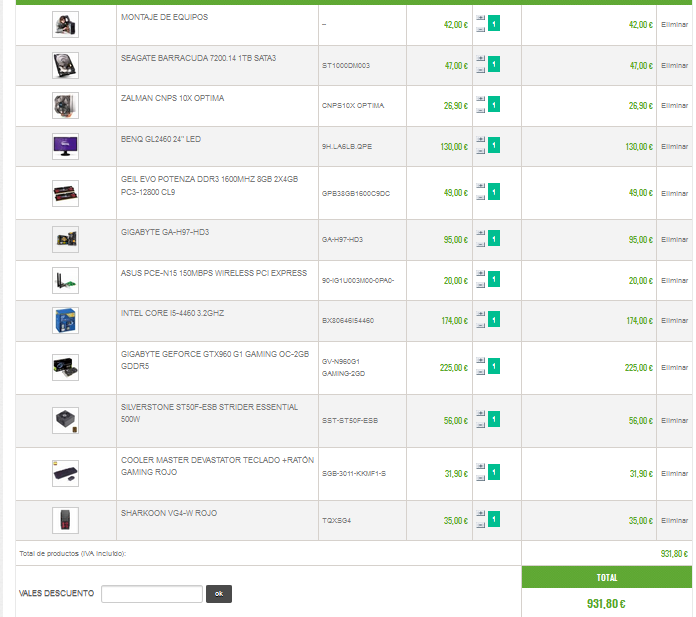Viewport: 696px width, 617px height.
Task: Remove Silverstone ST50F-ESB via Eliminar
Action: tap(674, 420)
